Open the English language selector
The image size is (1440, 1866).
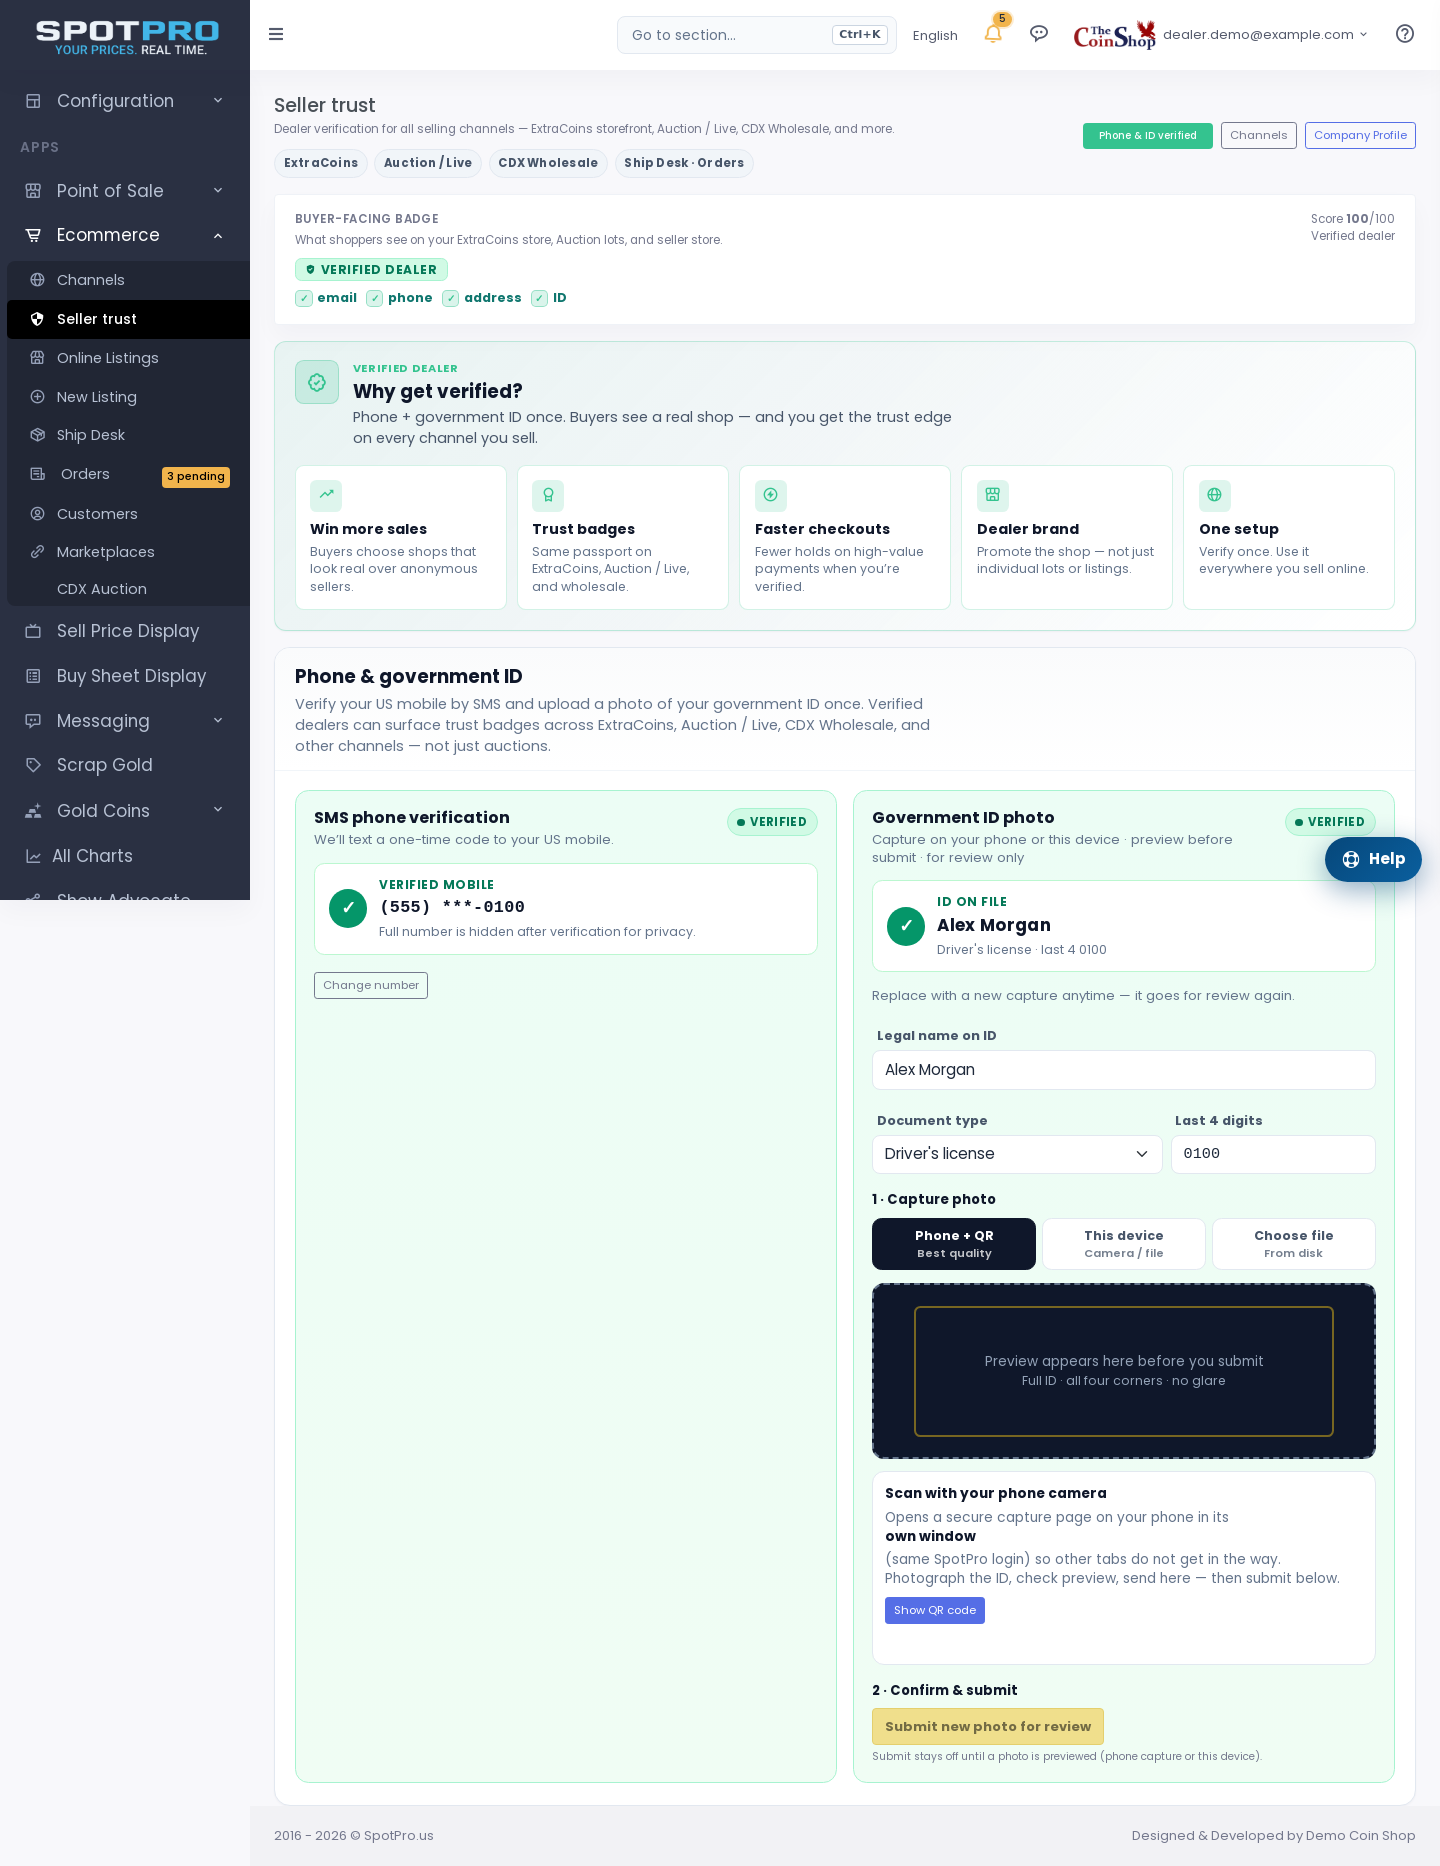[935, 35]
